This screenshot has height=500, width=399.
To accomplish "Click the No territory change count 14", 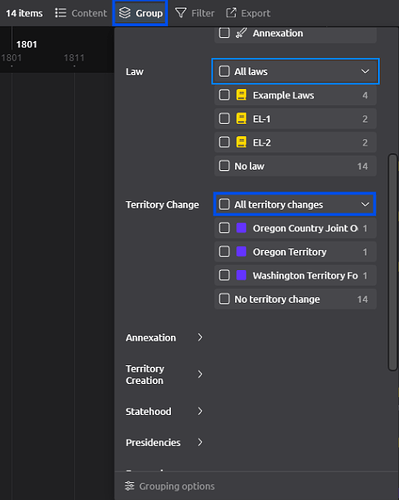I will 362,299.
